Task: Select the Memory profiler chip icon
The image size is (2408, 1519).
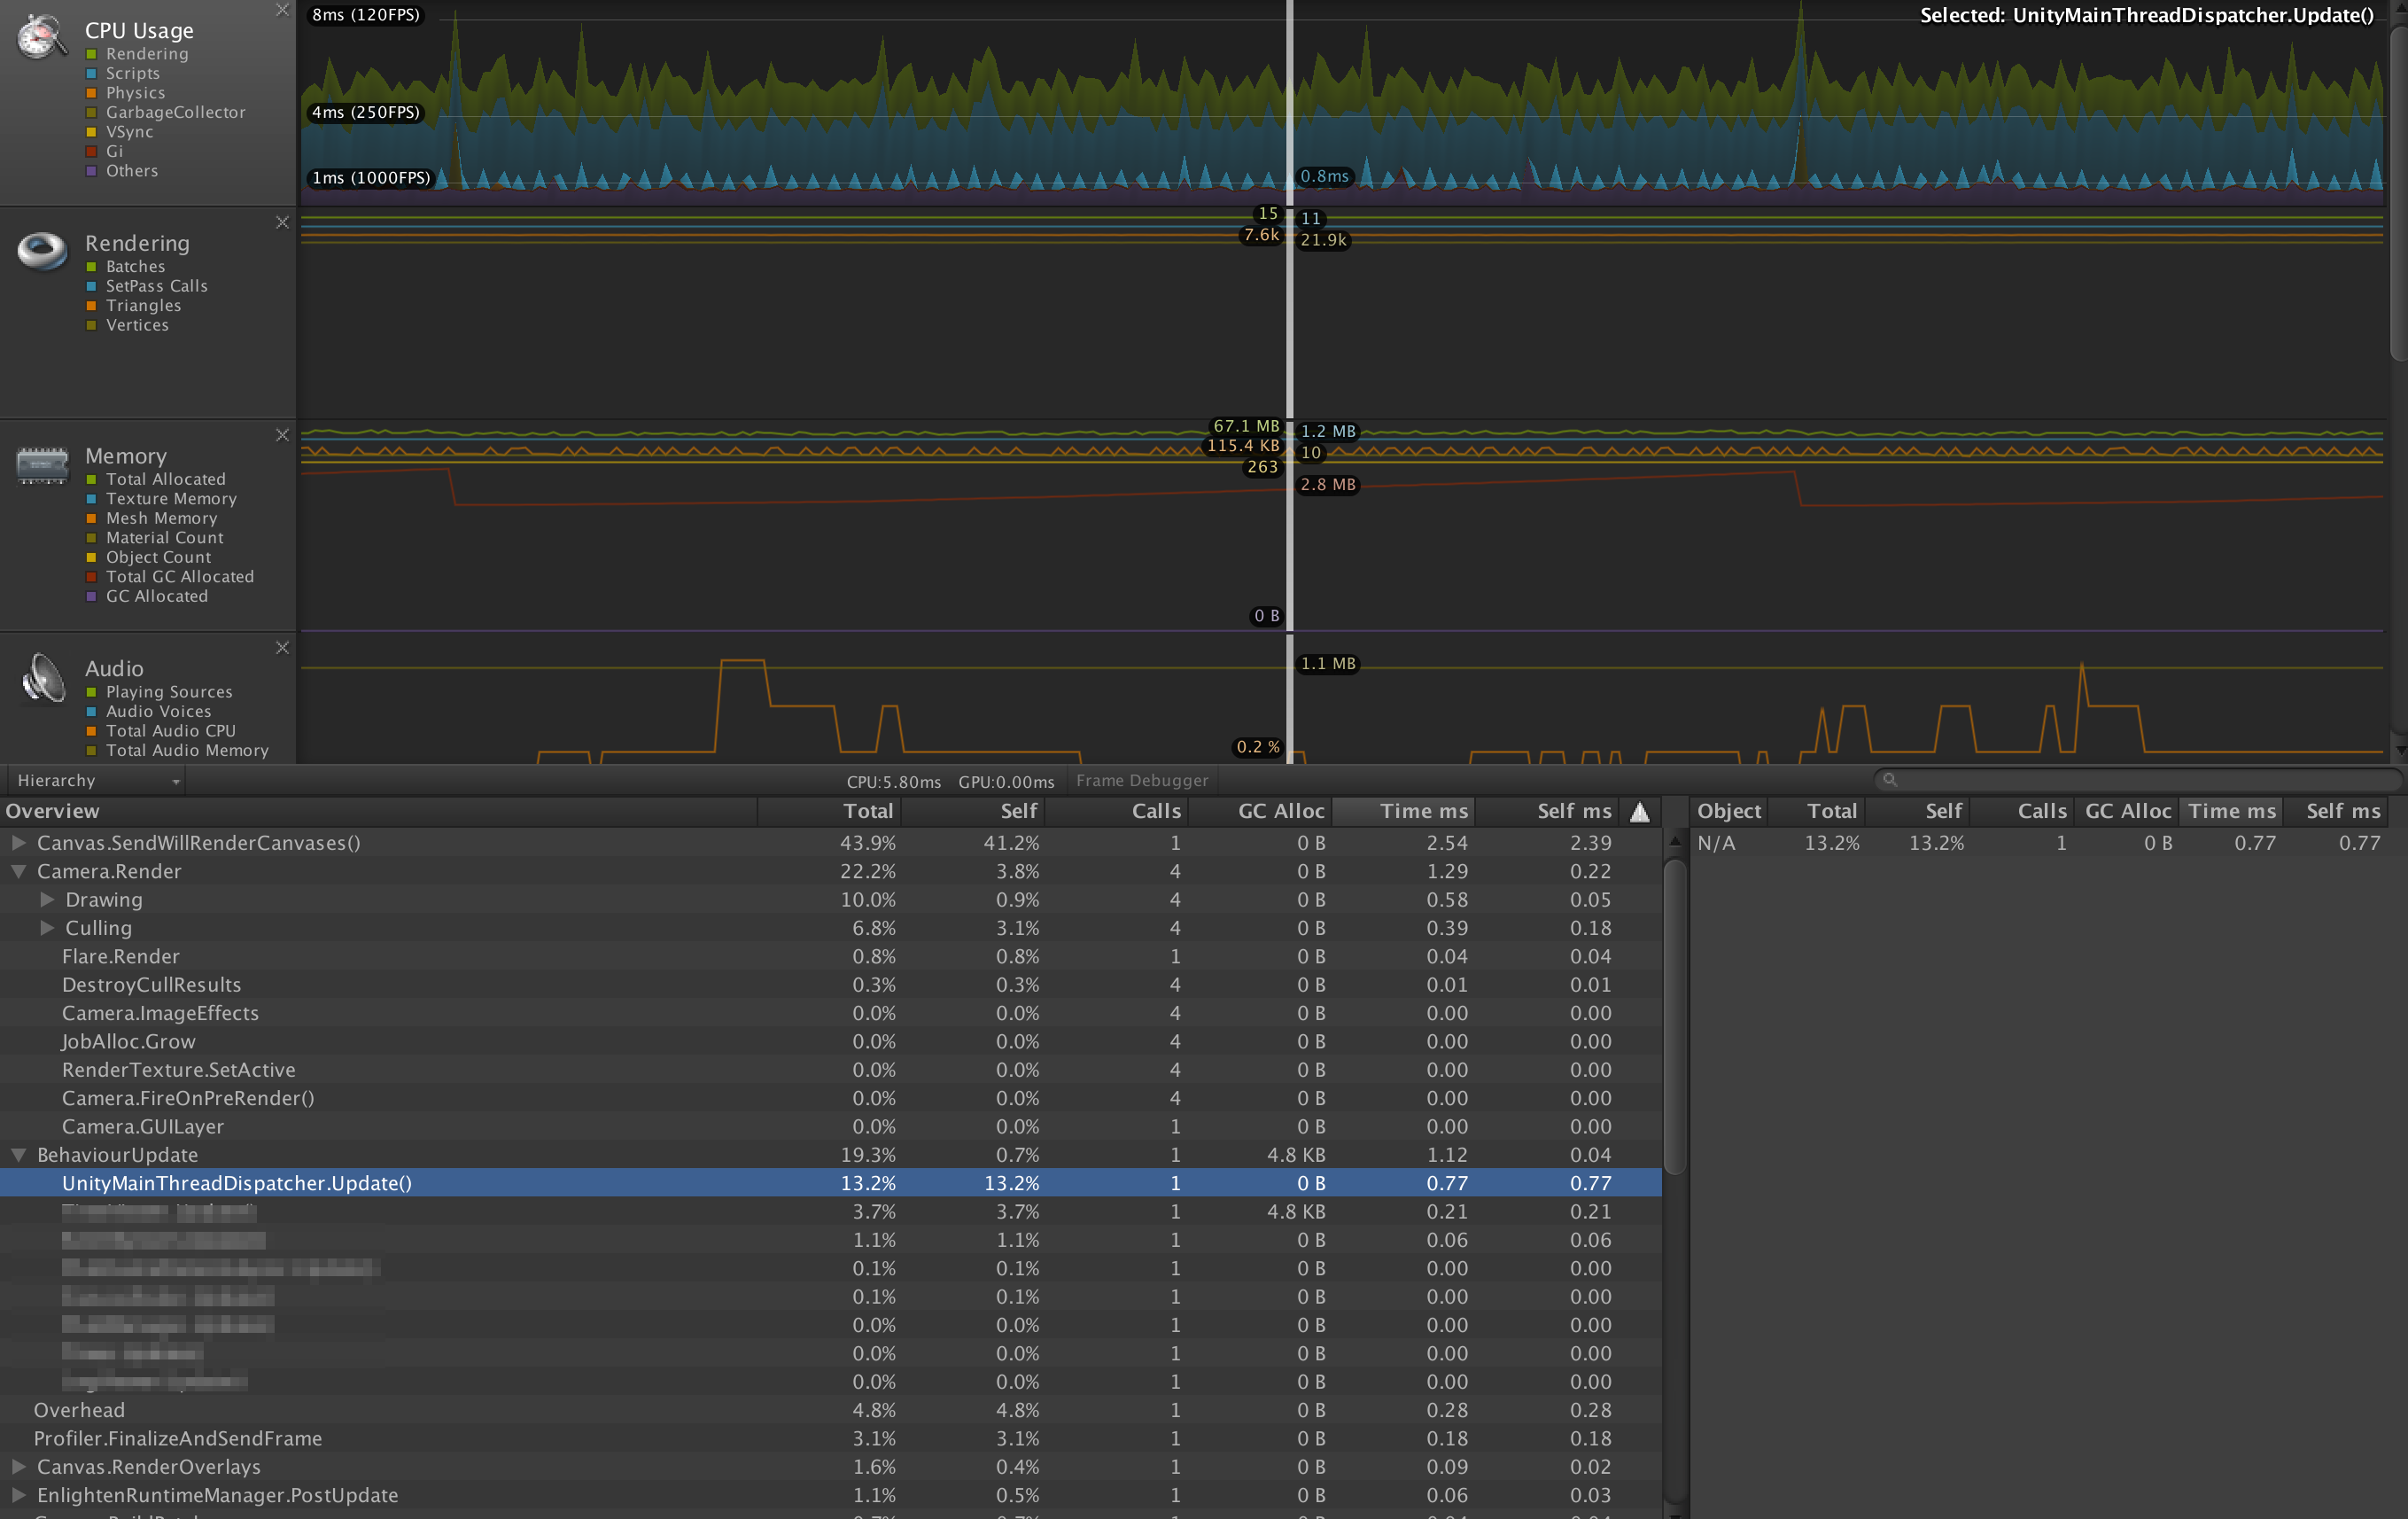Action: coord(43,465)
